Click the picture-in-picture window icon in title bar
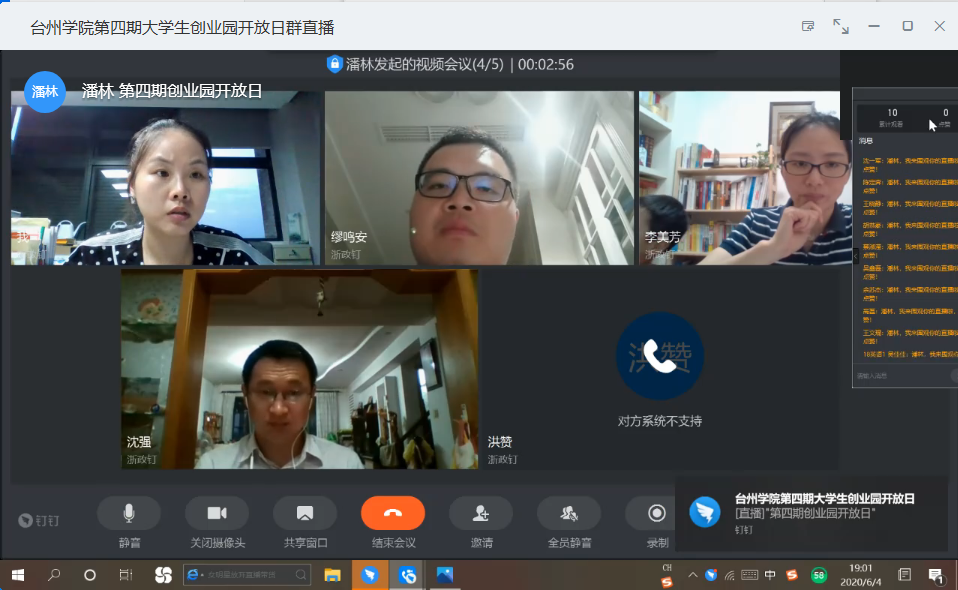The image size is (958, 590). tap(808, 26)
